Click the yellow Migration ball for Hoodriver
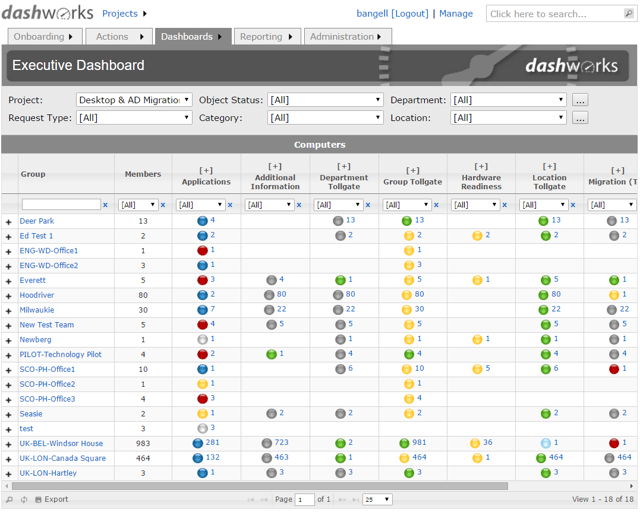This screenshot has width=640, height=519. pos(614,295)
